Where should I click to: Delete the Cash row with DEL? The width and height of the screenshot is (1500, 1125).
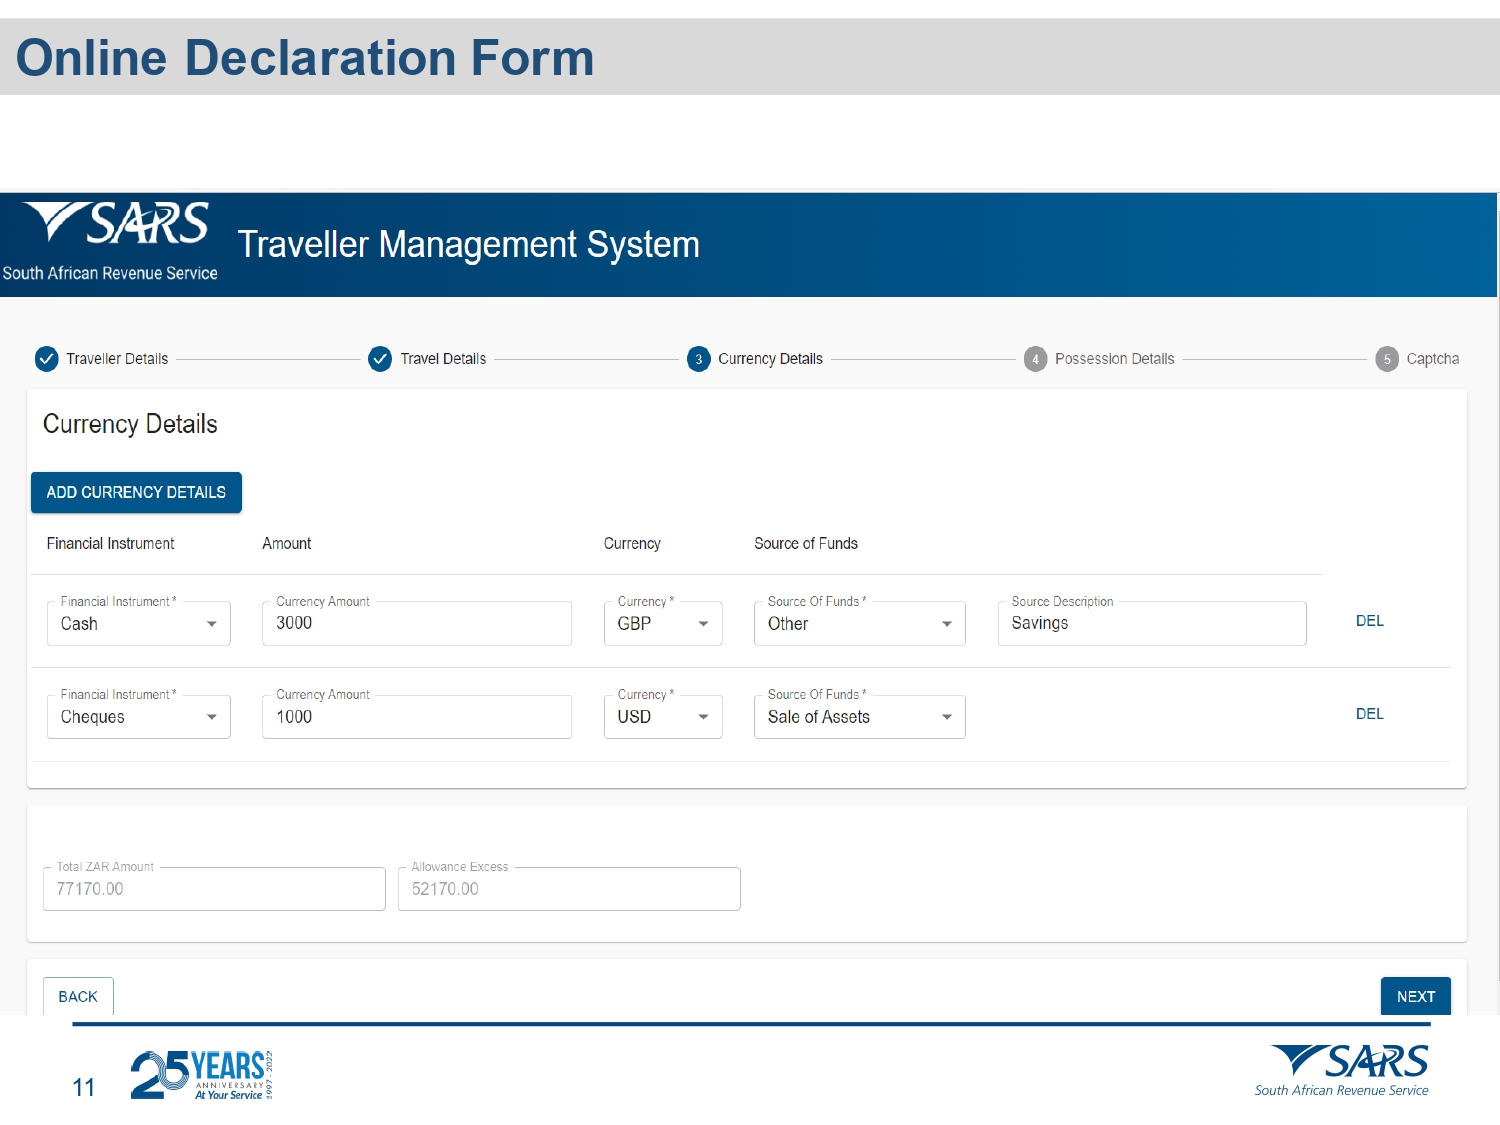1369,621
